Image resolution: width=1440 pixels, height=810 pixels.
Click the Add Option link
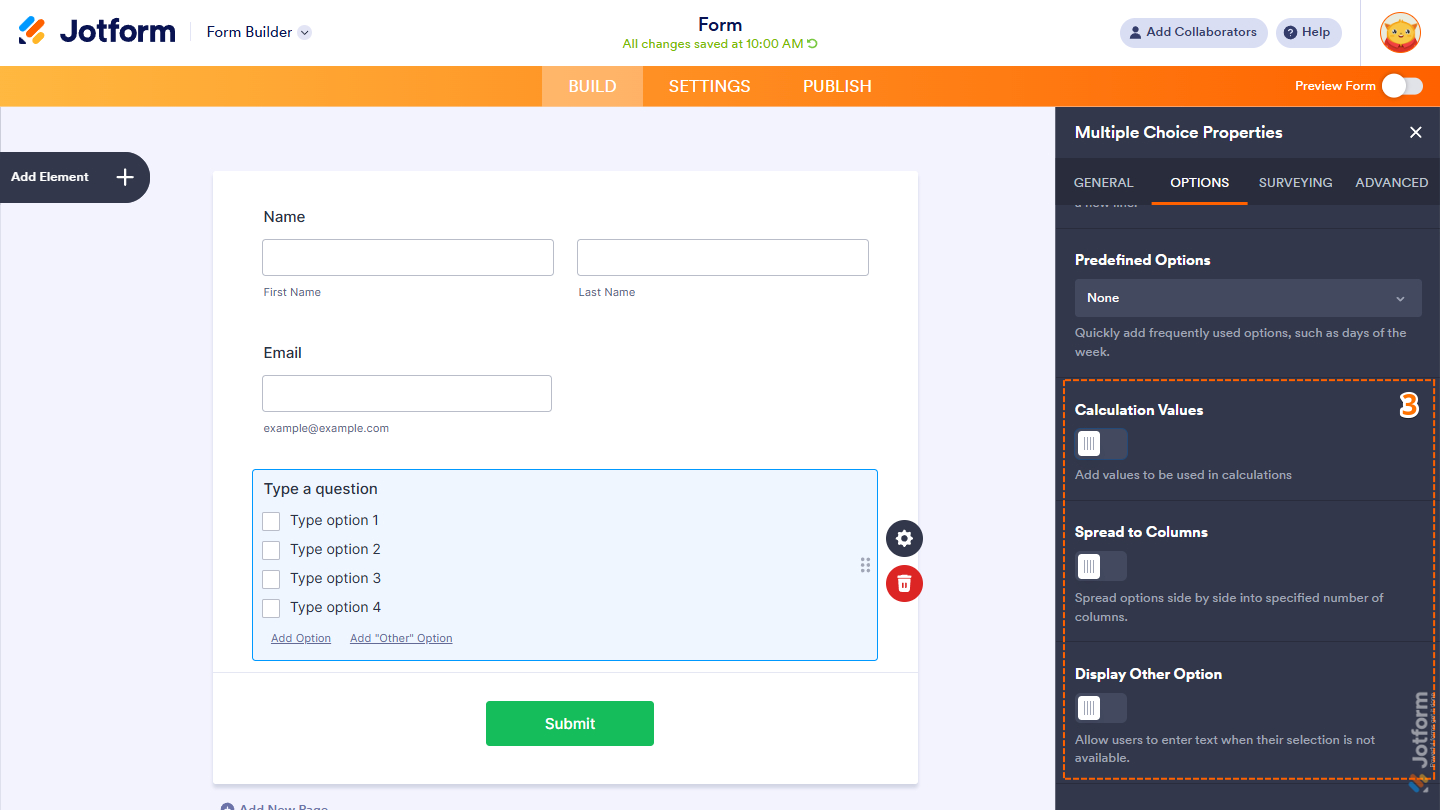point(301,638)
